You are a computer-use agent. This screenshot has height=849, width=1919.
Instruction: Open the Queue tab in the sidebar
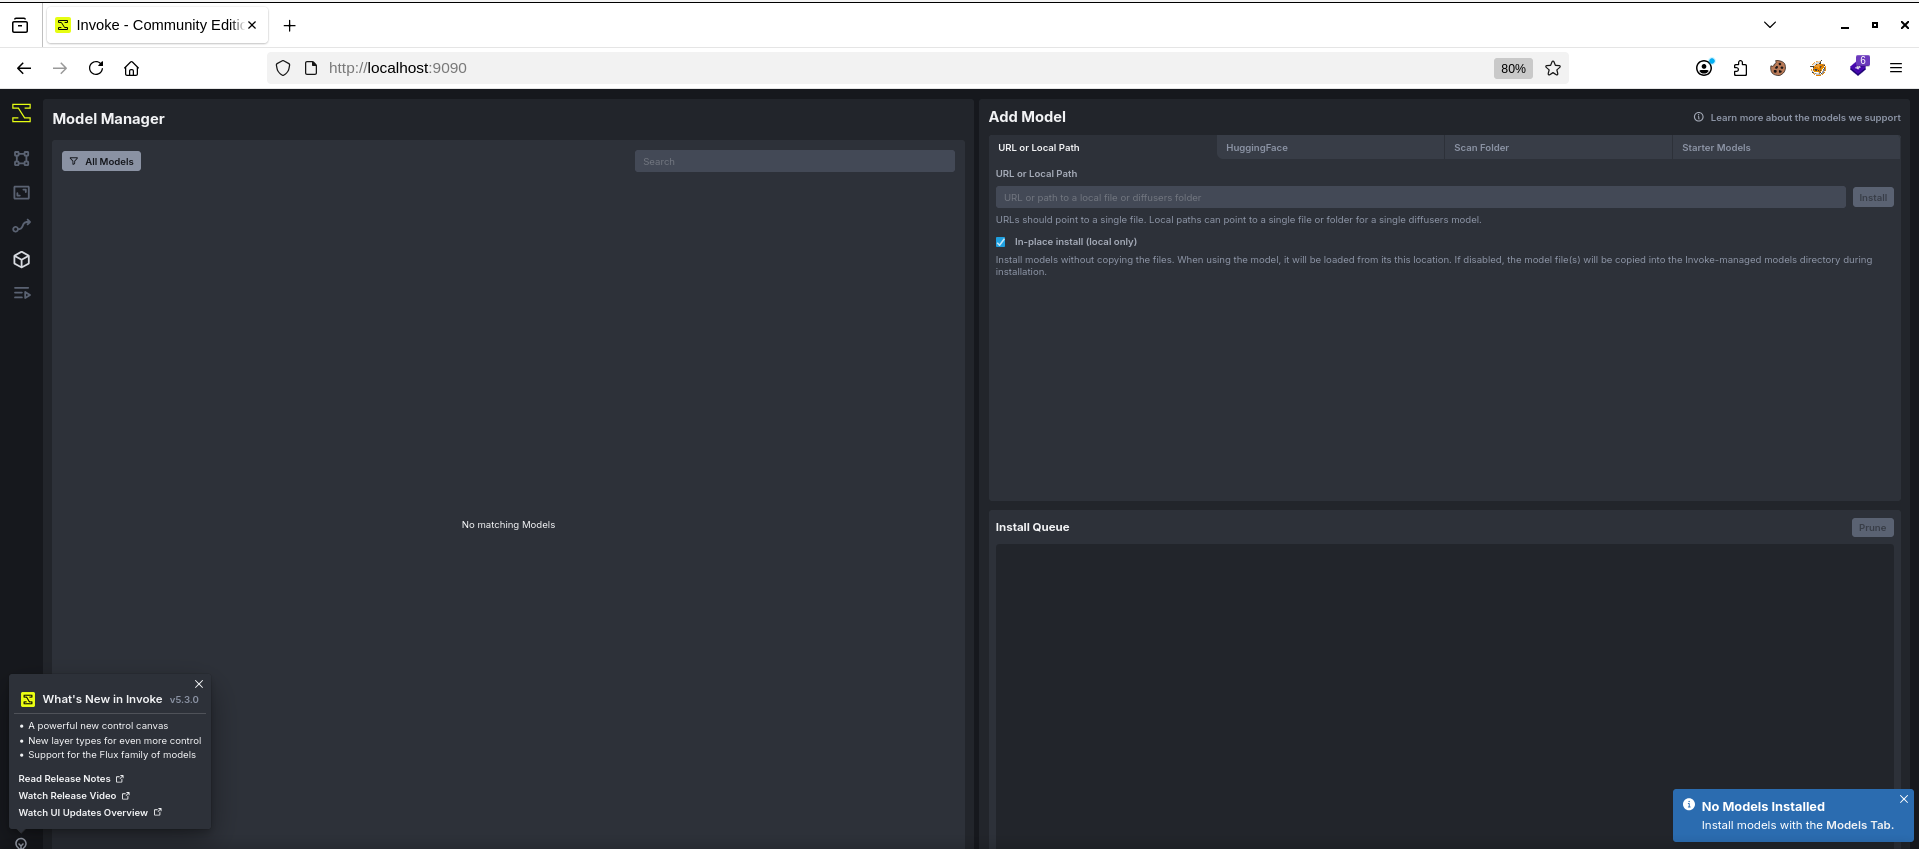(21, 293)
